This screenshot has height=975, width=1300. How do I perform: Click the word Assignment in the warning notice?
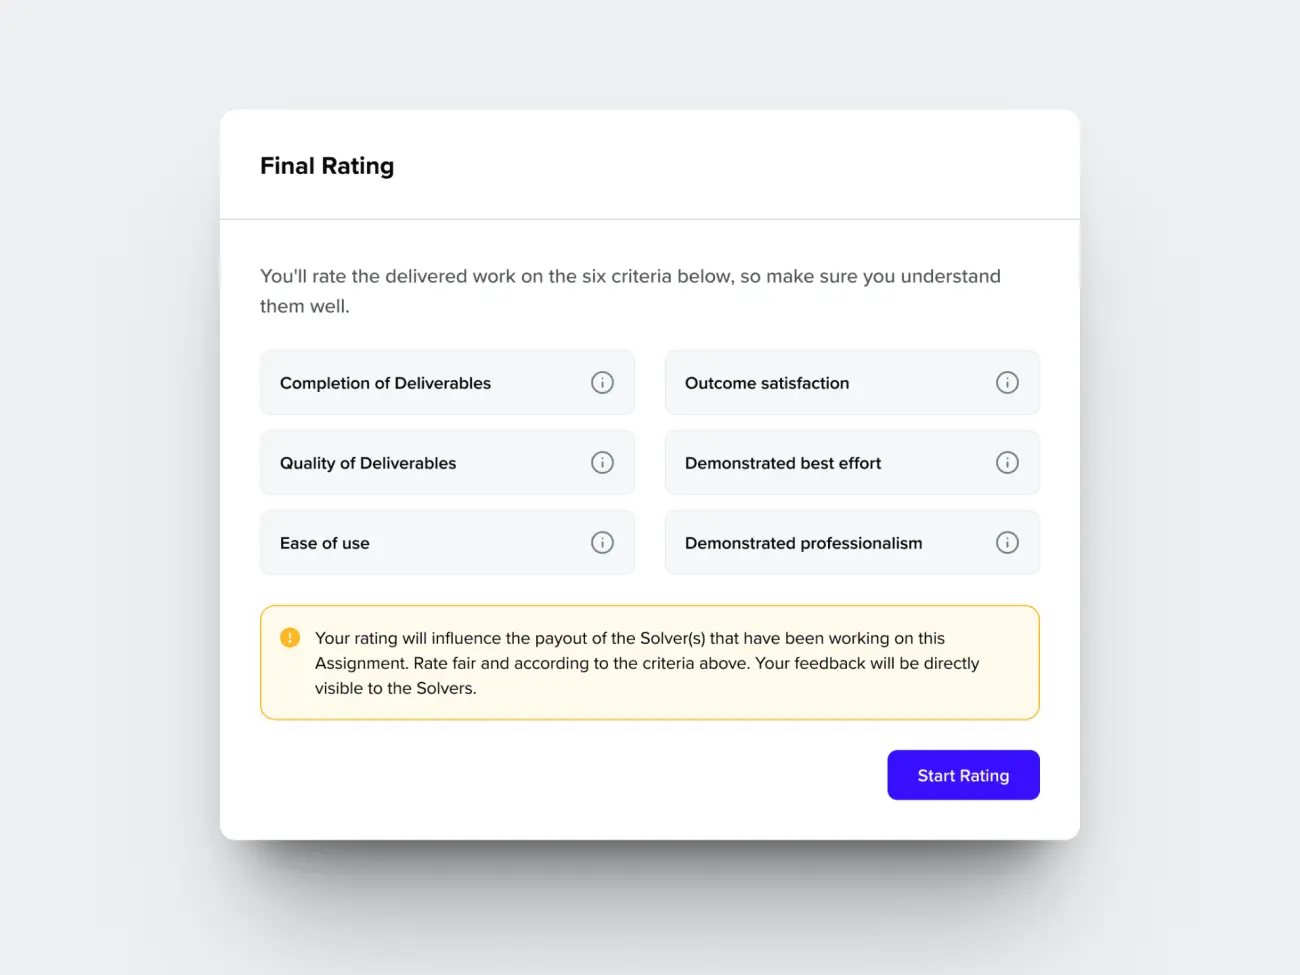pyautogui.click(x=361, y=663)
